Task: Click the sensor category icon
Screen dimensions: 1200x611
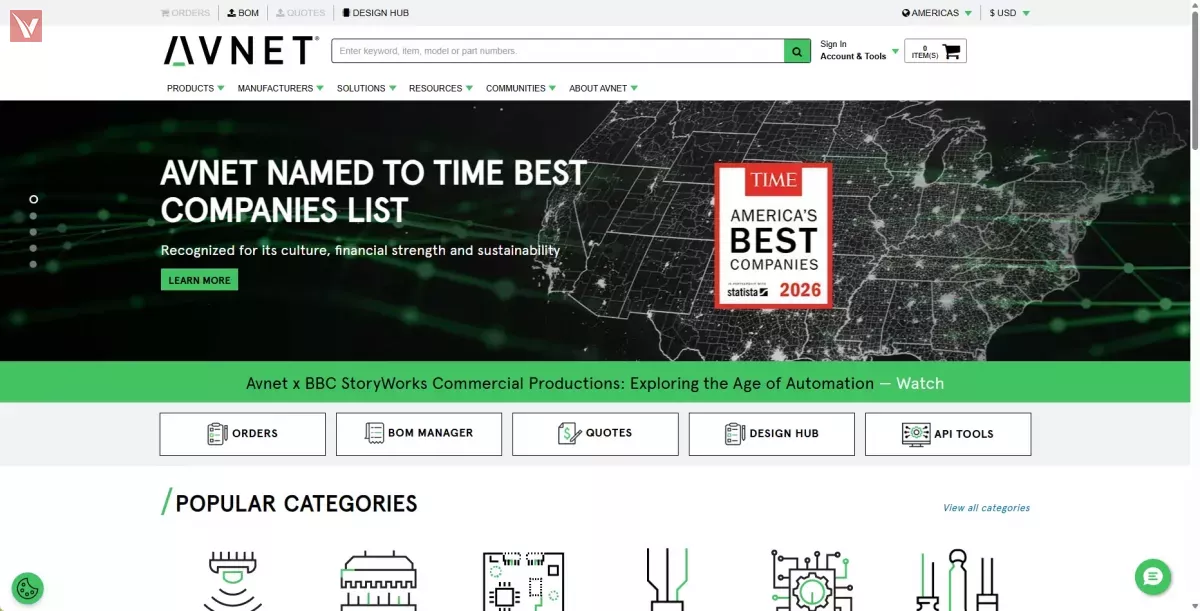Action: click(x=233, y=581)
